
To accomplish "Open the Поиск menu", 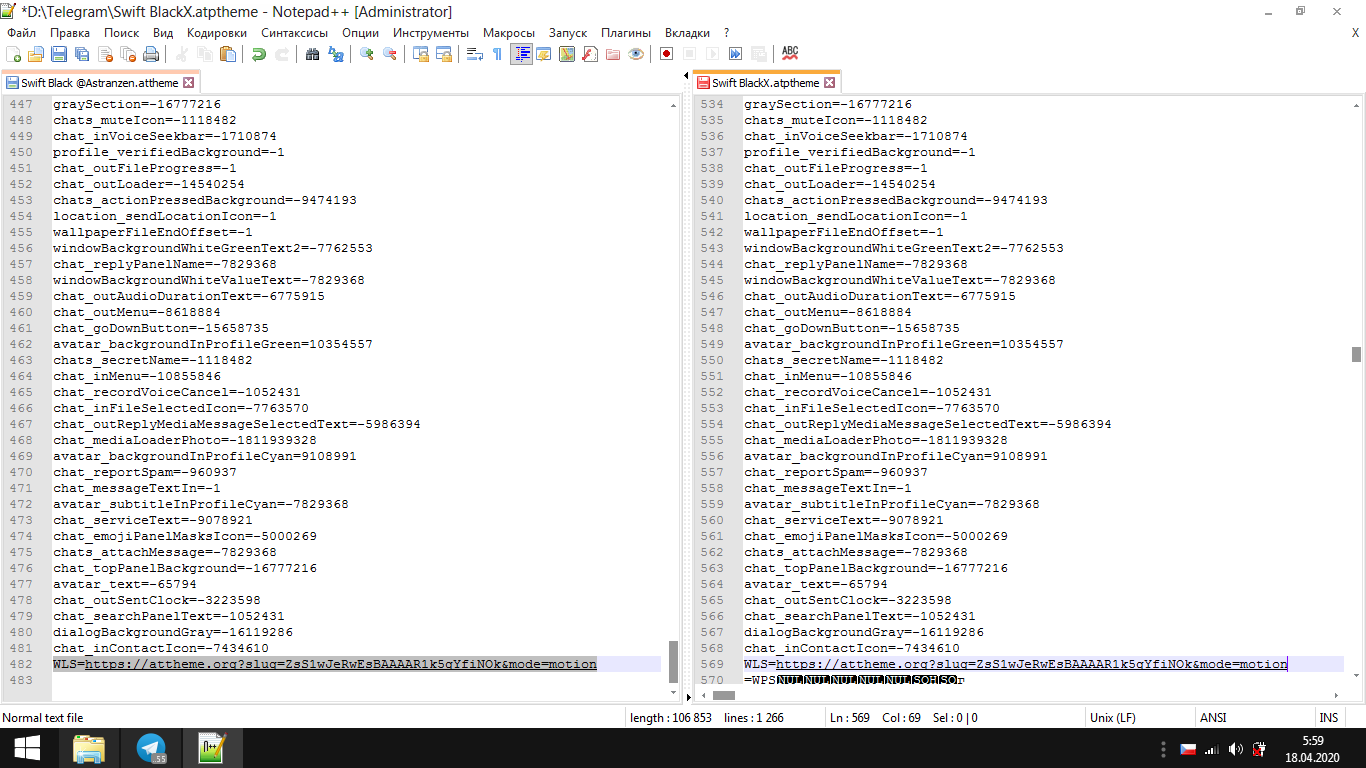I will coord(122,33).
